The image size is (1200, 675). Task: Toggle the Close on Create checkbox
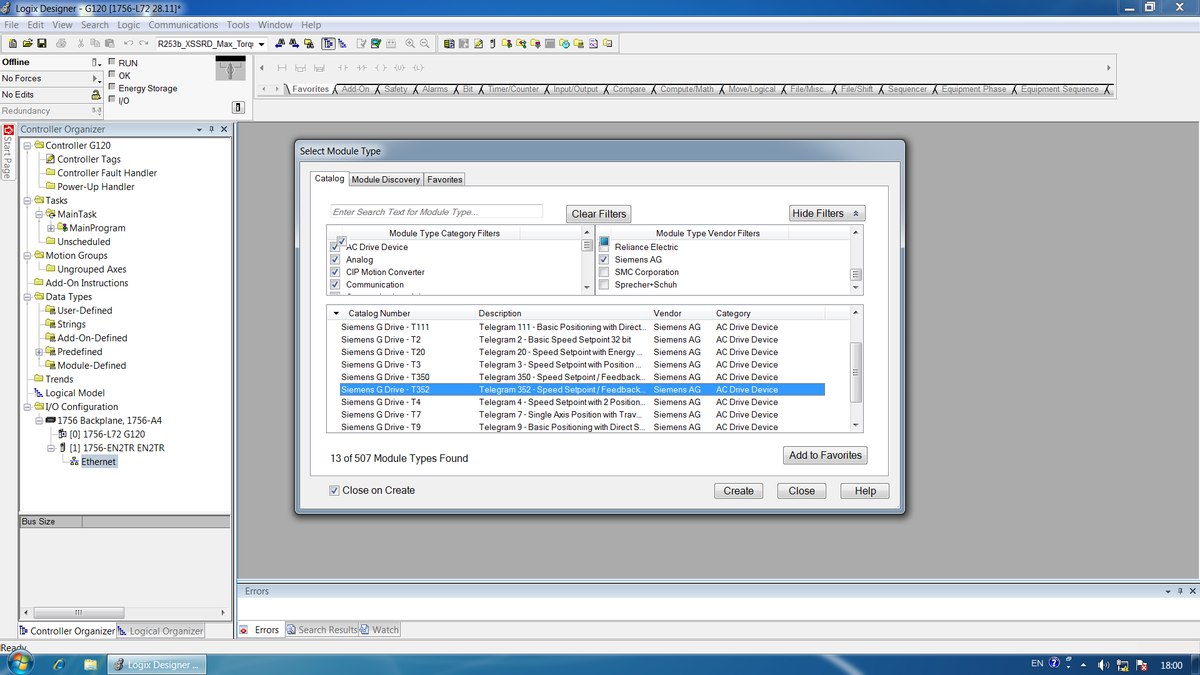pos(335,491)
